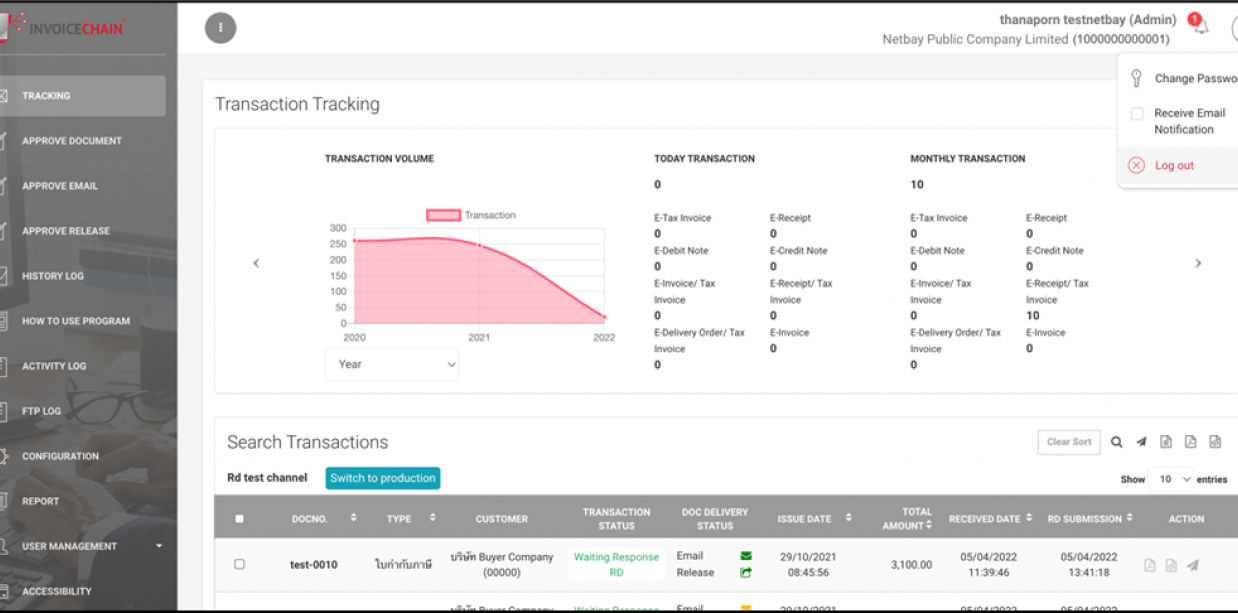Click the Switch to production button
1238x613 pixels.
pos(383,478)
